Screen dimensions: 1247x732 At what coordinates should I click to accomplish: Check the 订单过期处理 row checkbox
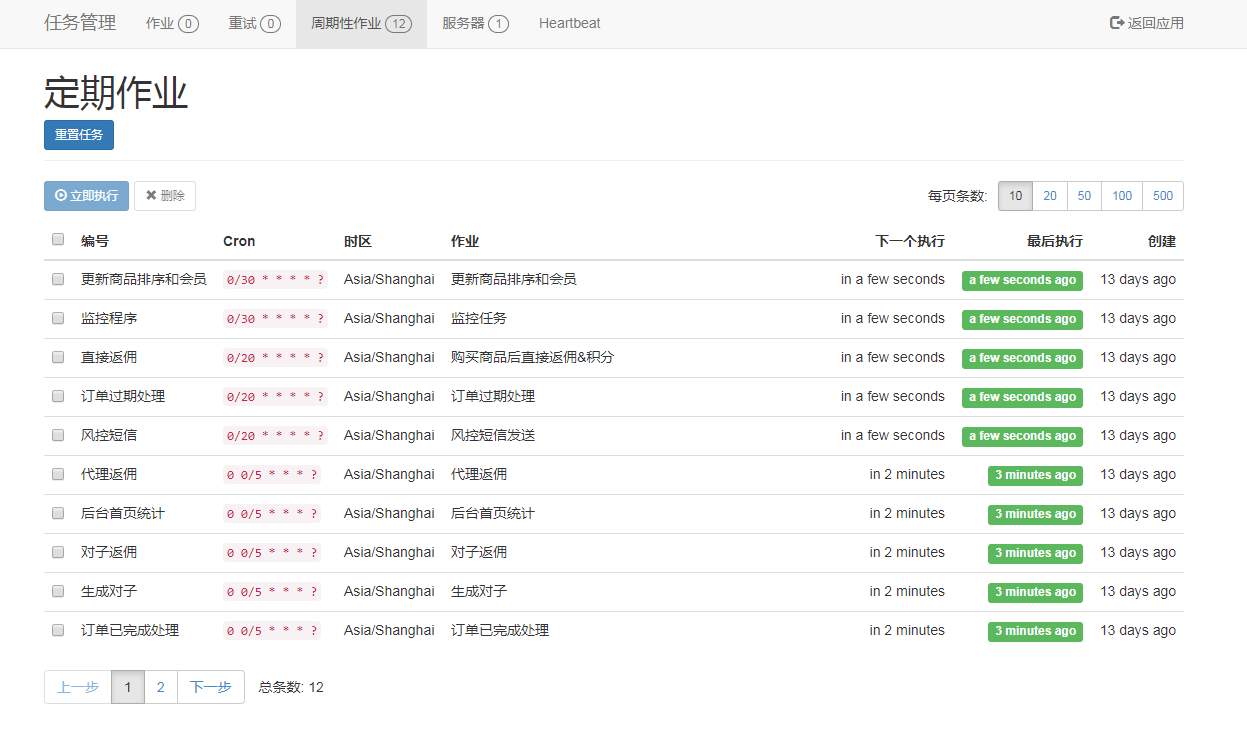pyautogui.click(x=58, y=396)
